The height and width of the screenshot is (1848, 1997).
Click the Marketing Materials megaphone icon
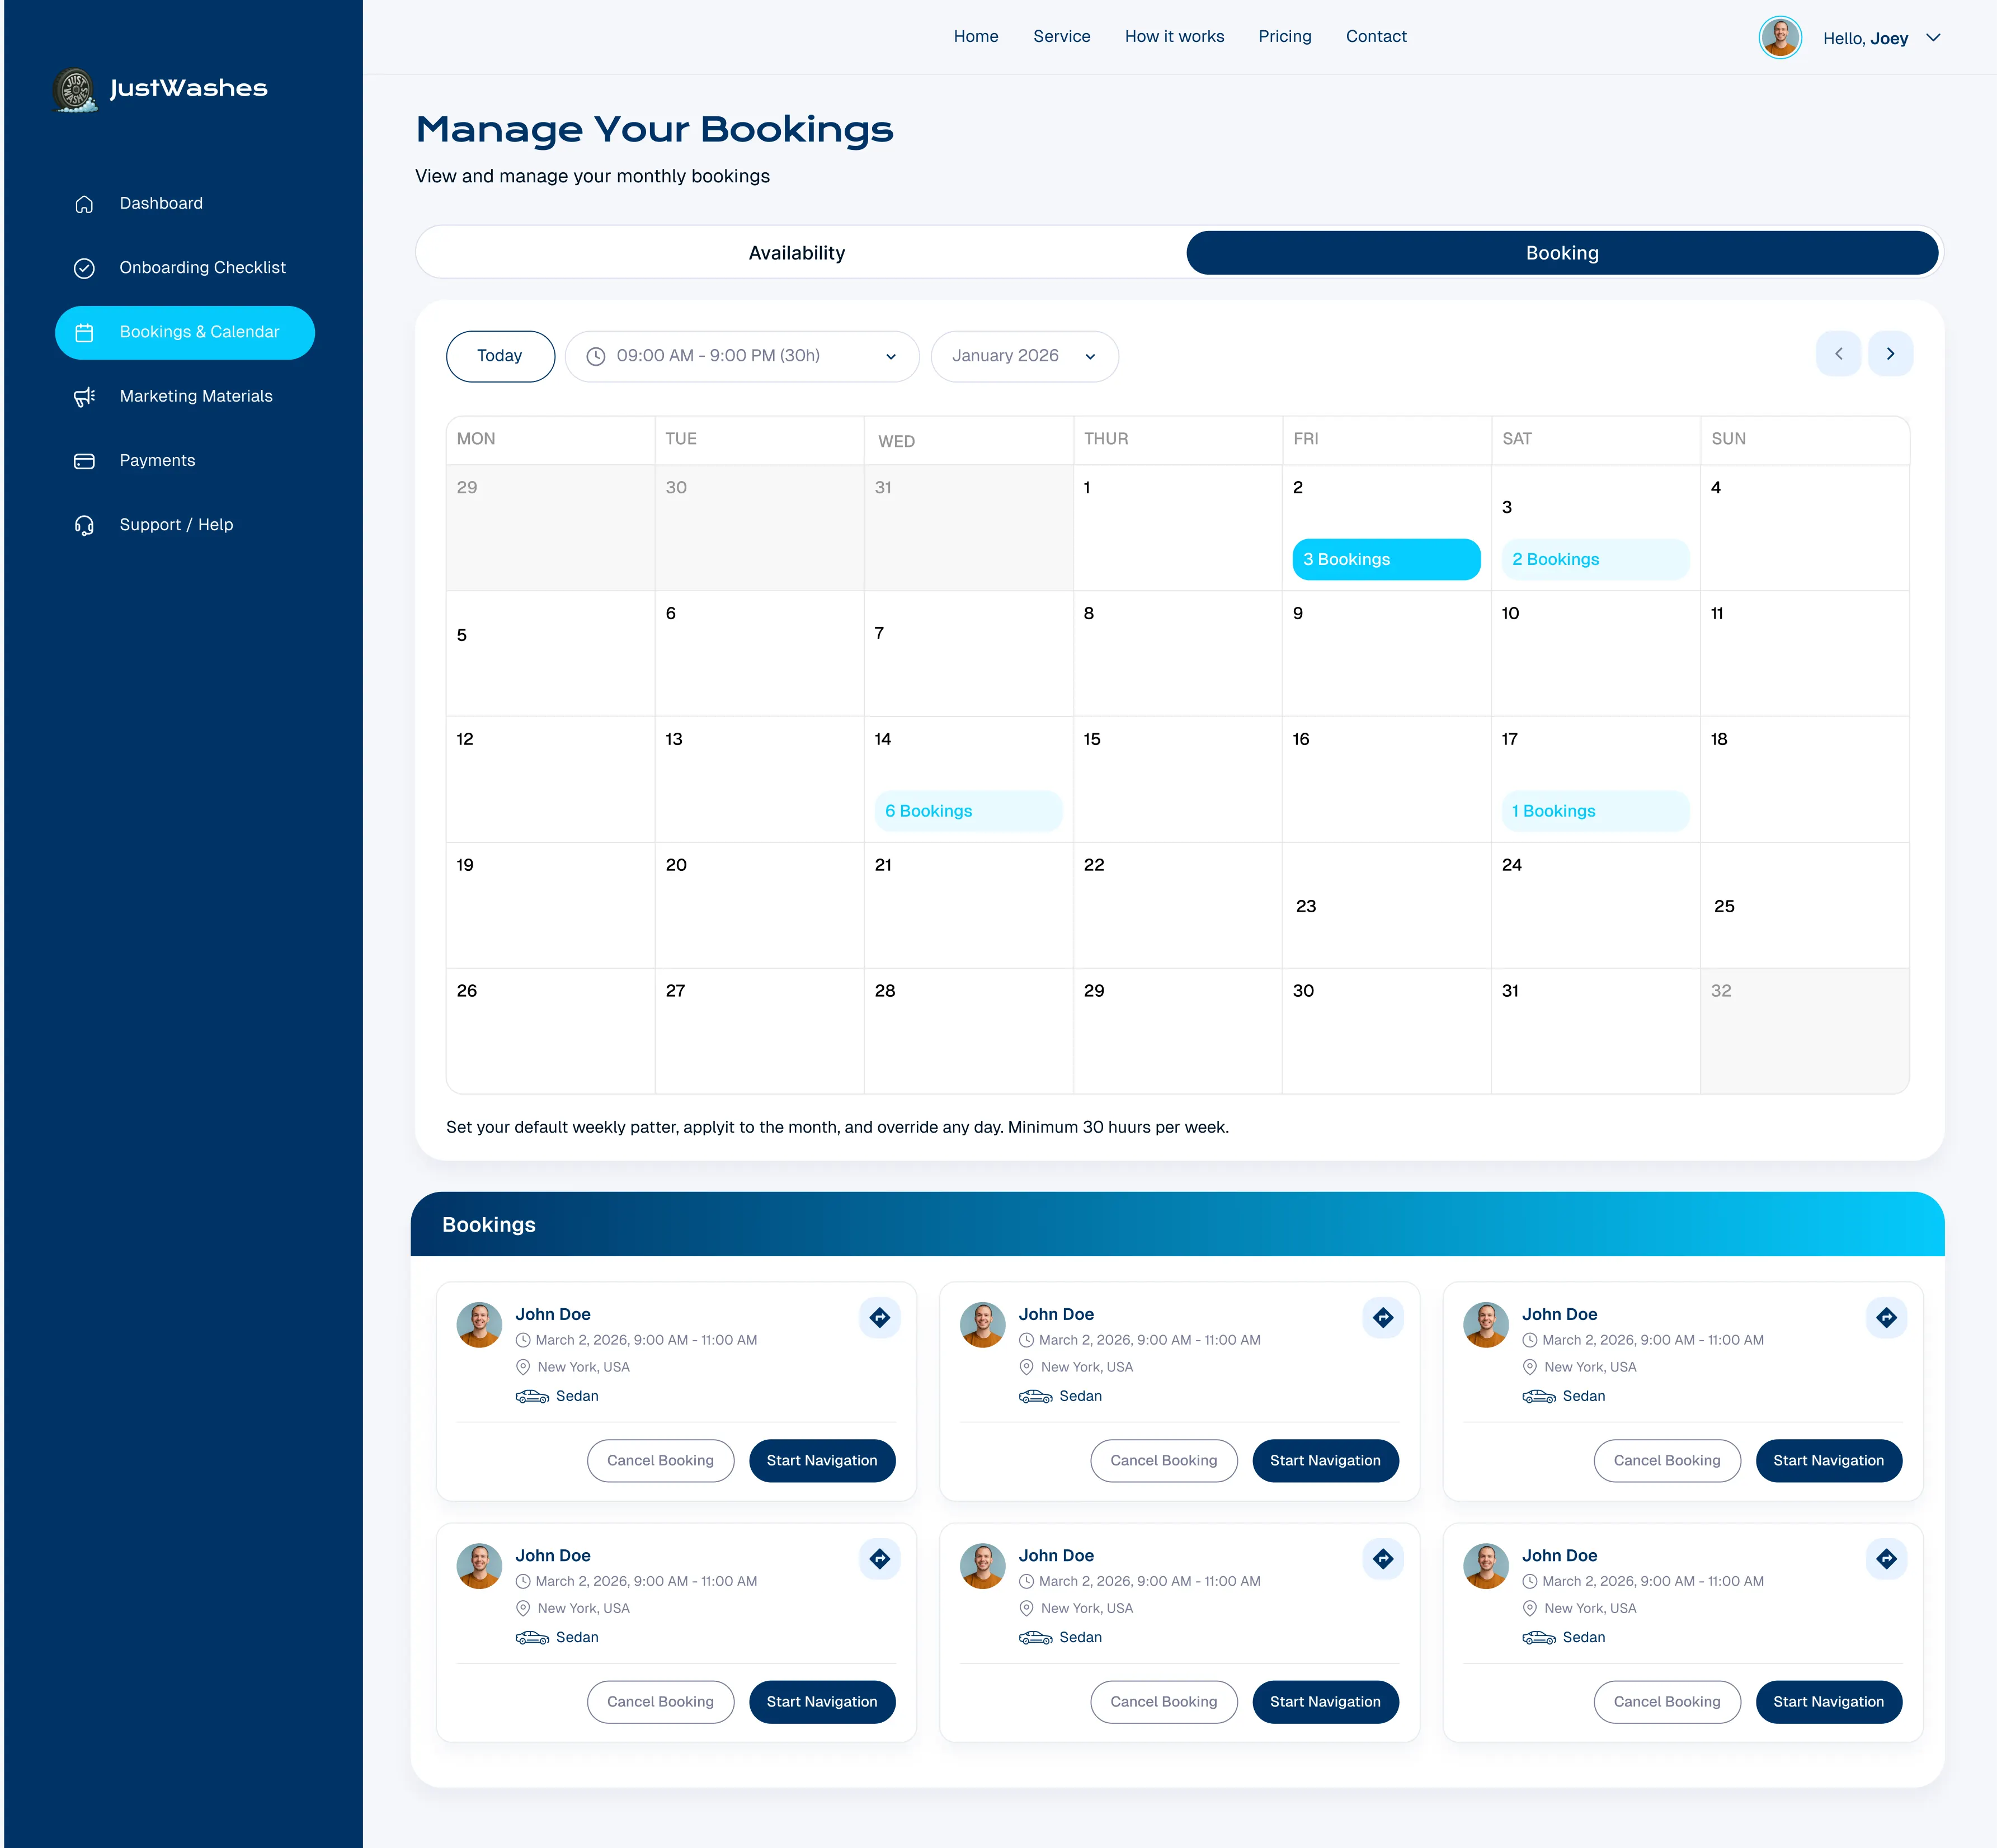coord(84,397)
